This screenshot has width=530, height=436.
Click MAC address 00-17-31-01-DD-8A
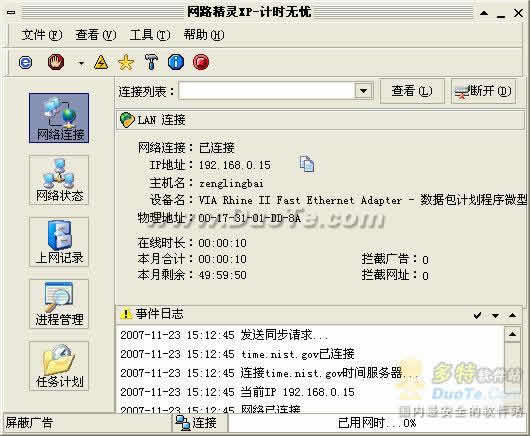(249, 218)
